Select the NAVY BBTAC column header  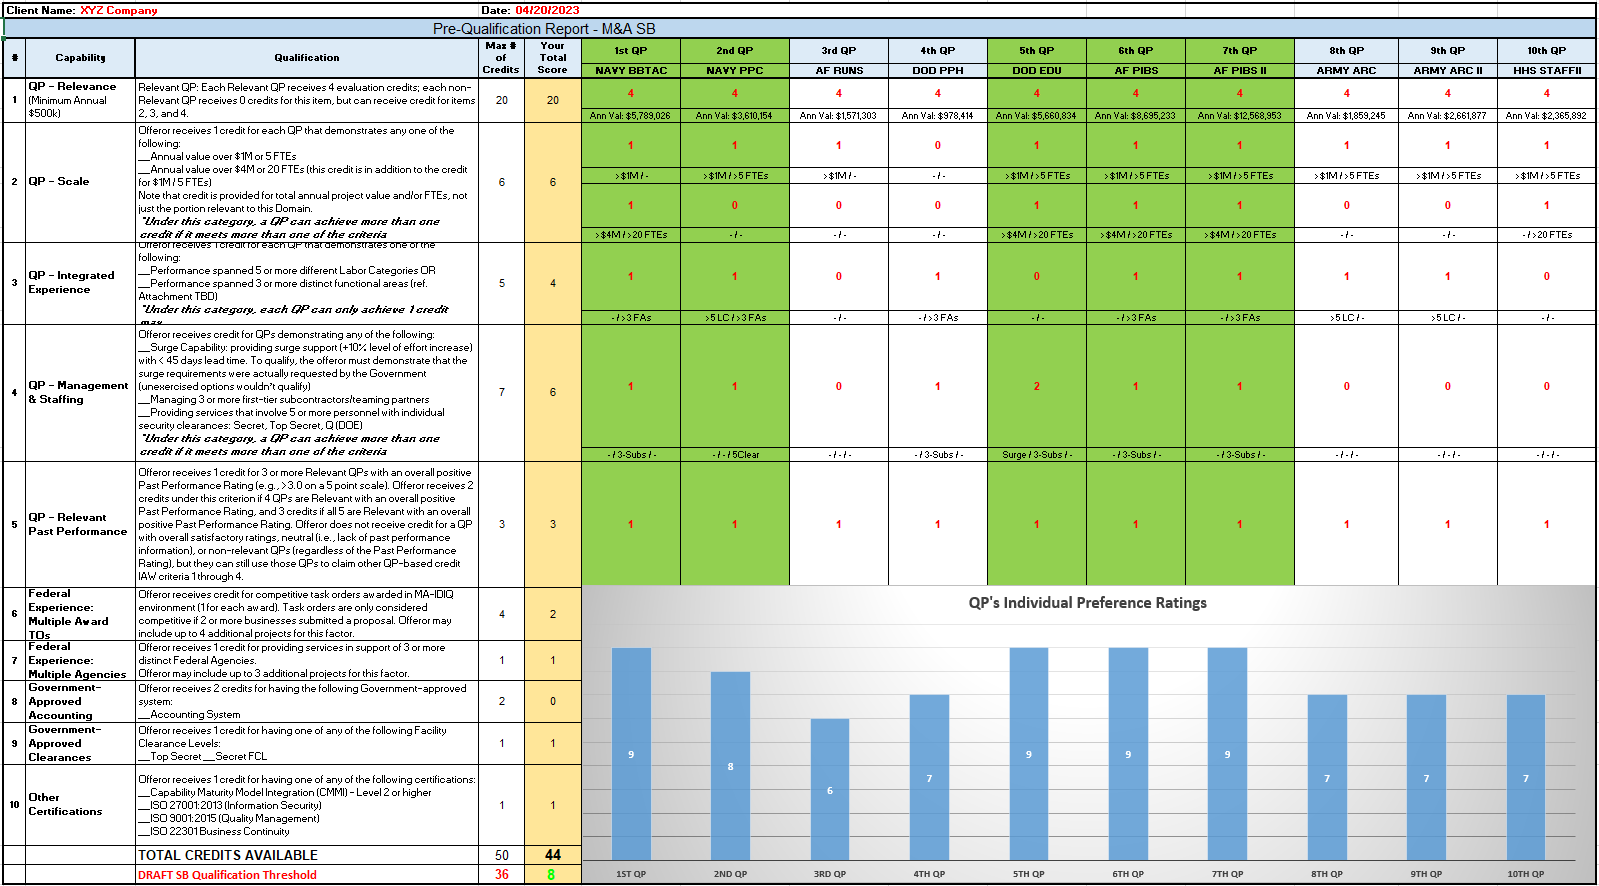click(x=631, y=71)
